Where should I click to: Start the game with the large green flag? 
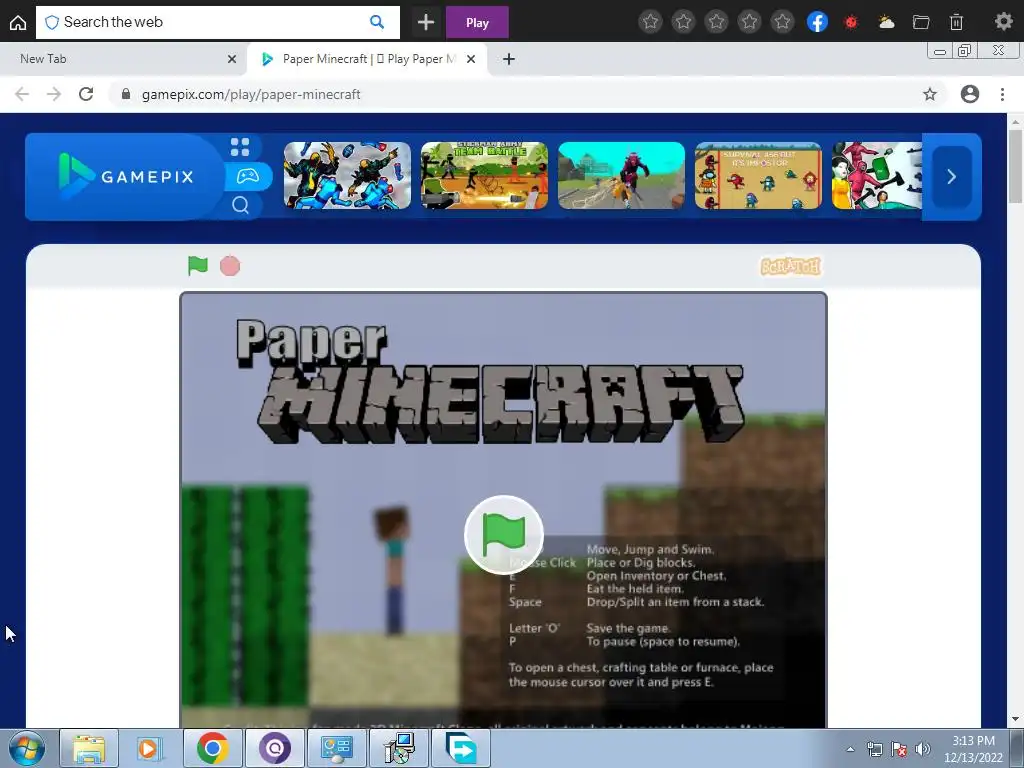click(504, 535)
